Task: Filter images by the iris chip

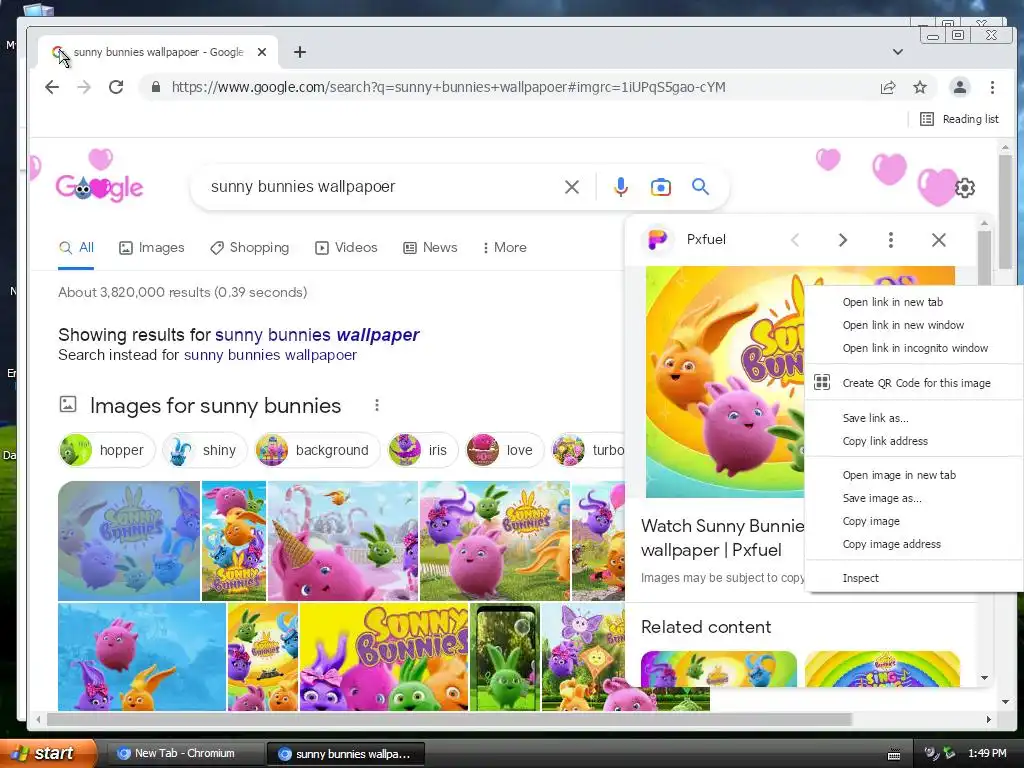Action: pos(422,450)
